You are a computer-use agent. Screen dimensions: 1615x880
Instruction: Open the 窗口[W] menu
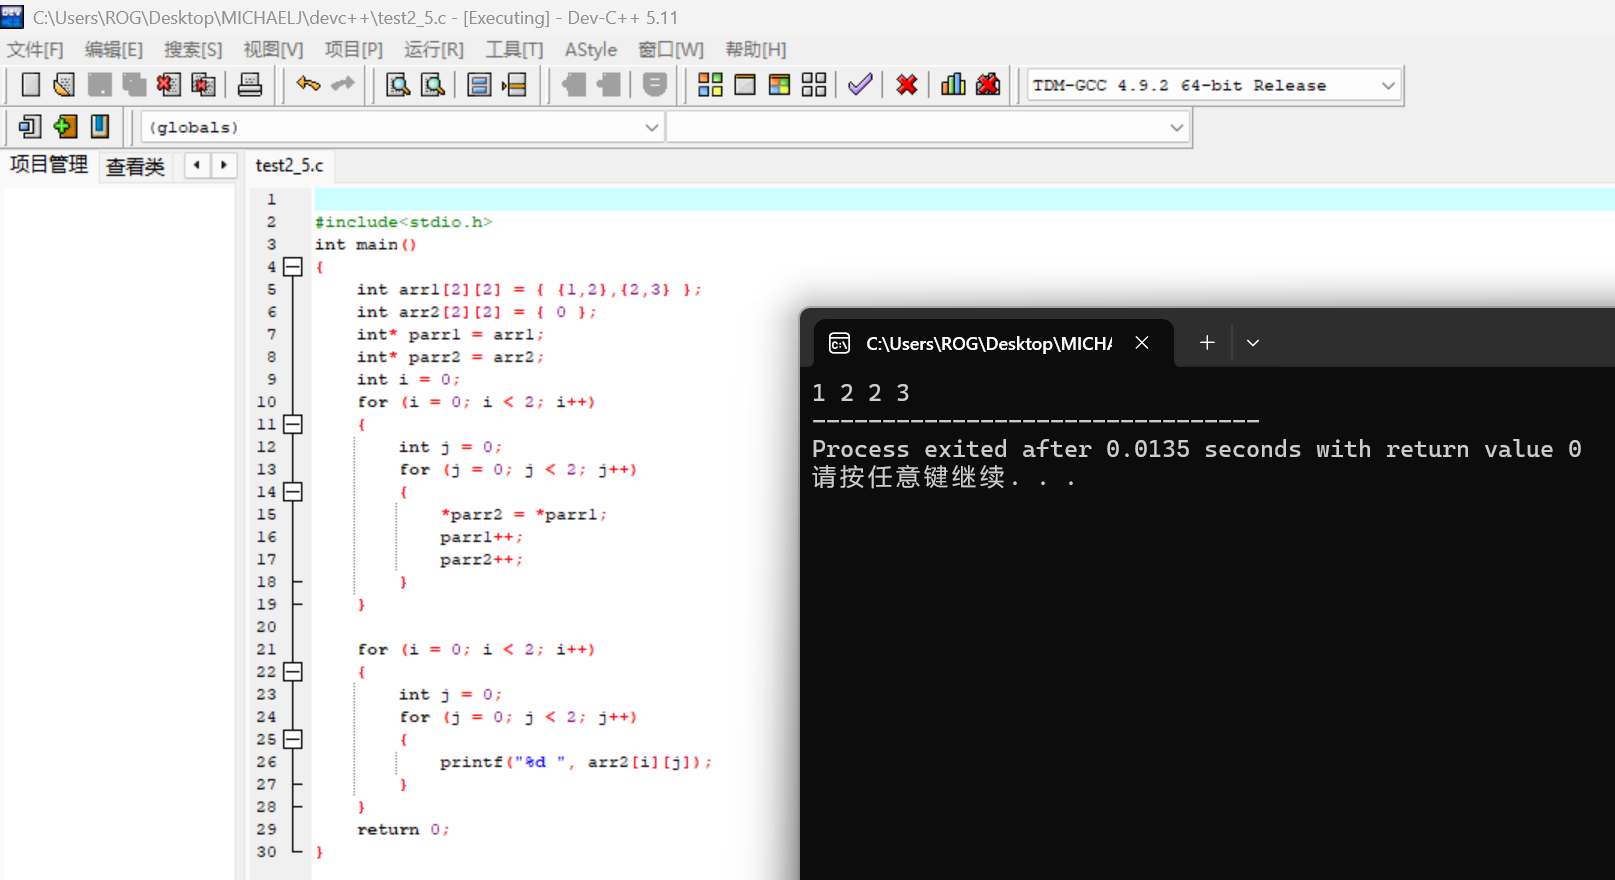tap(671, 50)
